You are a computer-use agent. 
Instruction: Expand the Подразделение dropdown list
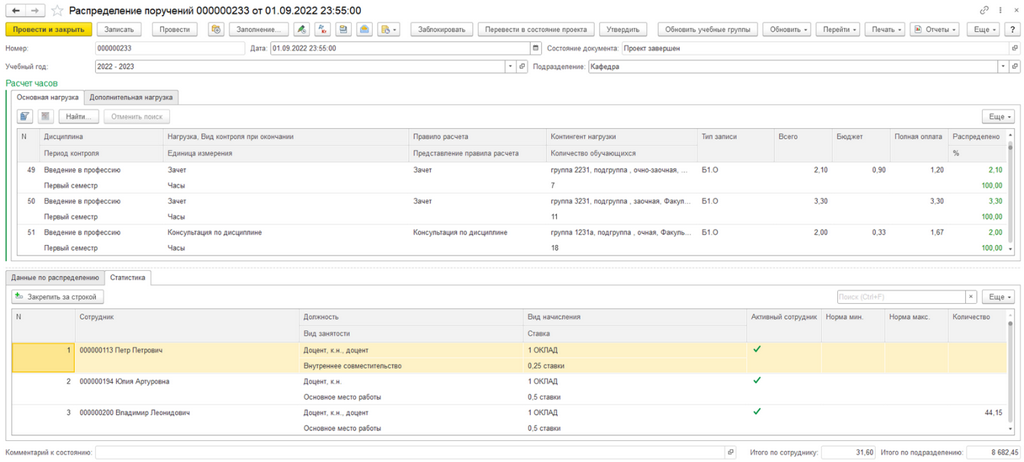click(1002, 67)
